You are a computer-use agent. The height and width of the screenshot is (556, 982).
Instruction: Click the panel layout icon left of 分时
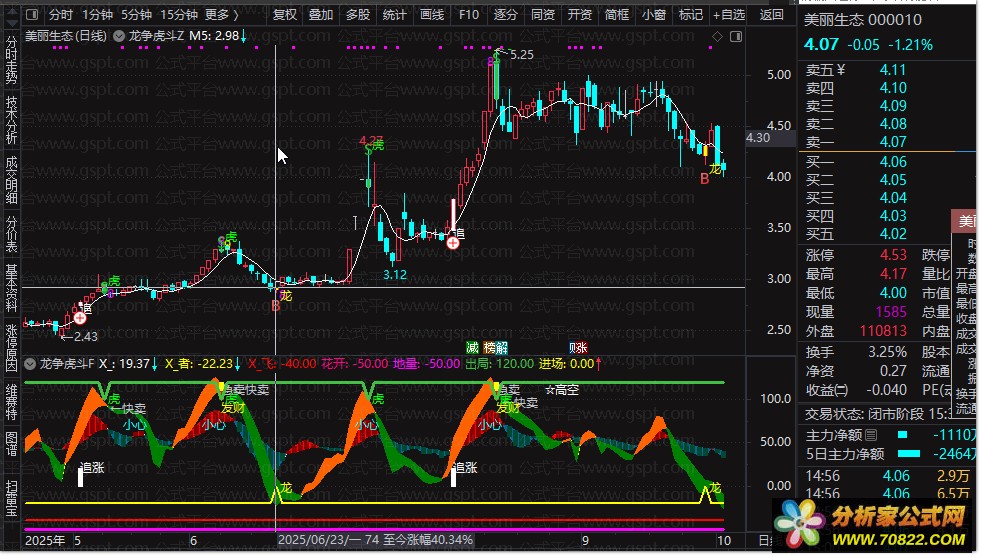point(32,15)
